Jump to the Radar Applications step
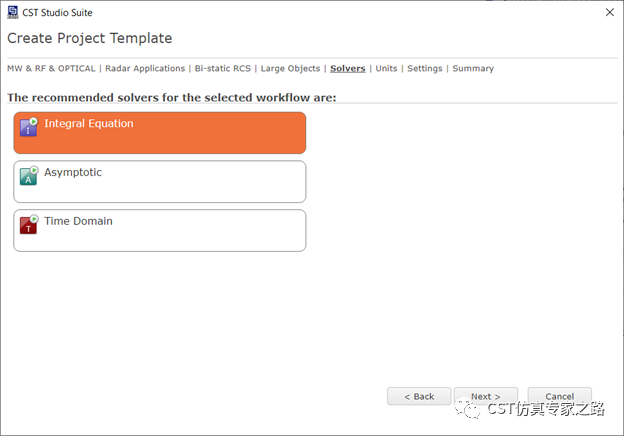Screen dimensions: 624x436 pyautogui.click(x=144, y=69)
